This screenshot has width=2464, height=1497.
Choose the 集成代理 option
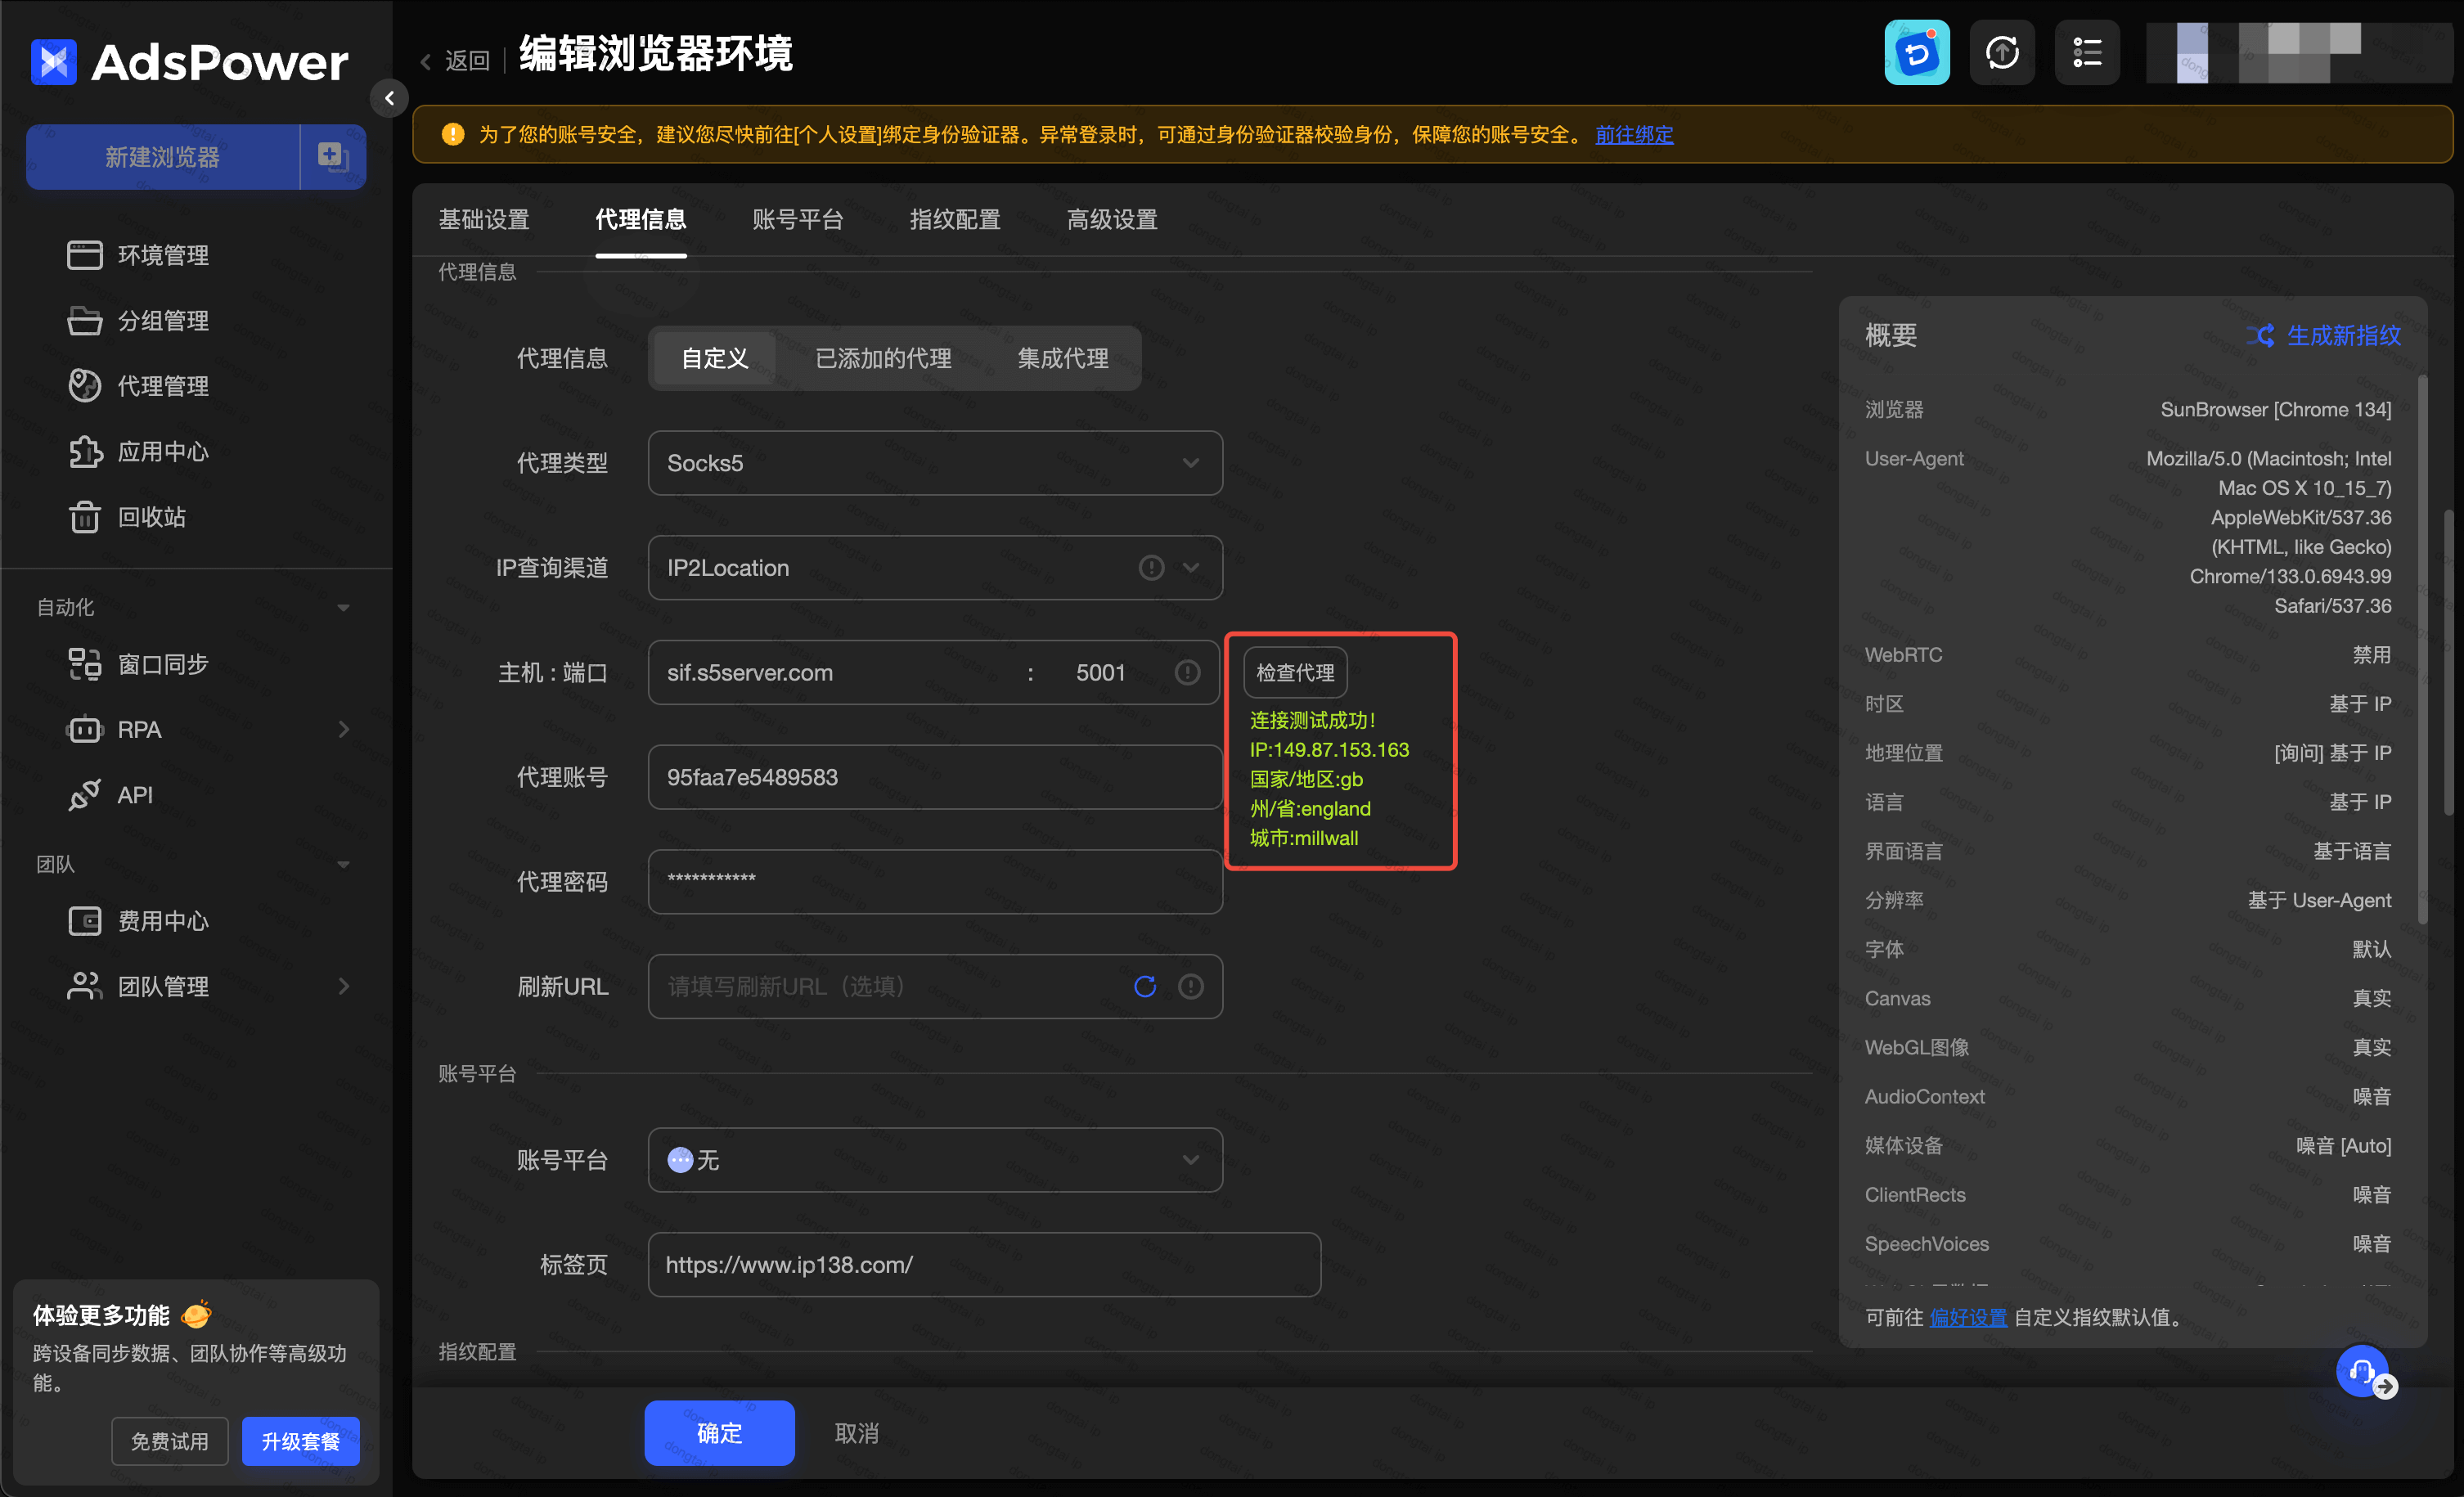point(1062,359)
